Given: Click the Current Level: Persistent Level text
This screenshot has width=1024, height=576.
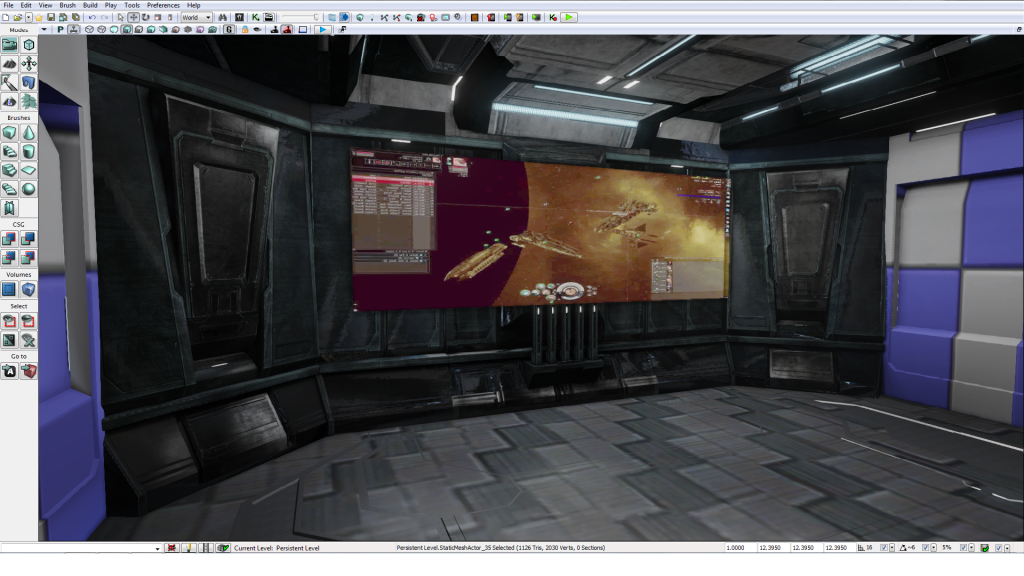Looking at the screenshot, I should pos(277,549).
